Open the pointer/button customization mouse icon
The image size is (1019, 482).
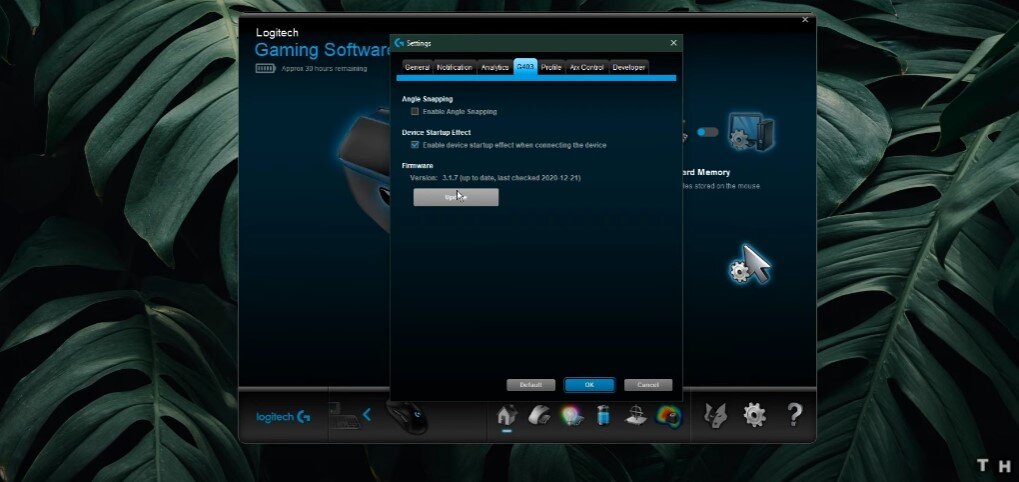point(539,414)
